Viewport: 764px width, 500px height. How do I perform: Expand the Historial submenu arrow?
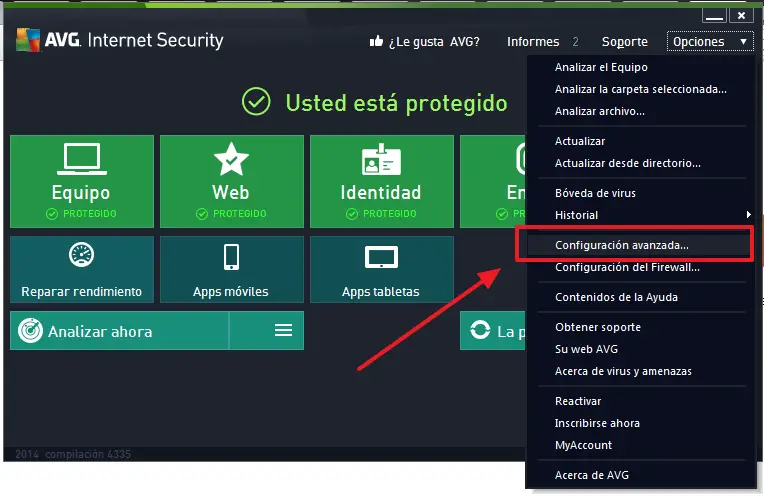(x=748, y=214)
